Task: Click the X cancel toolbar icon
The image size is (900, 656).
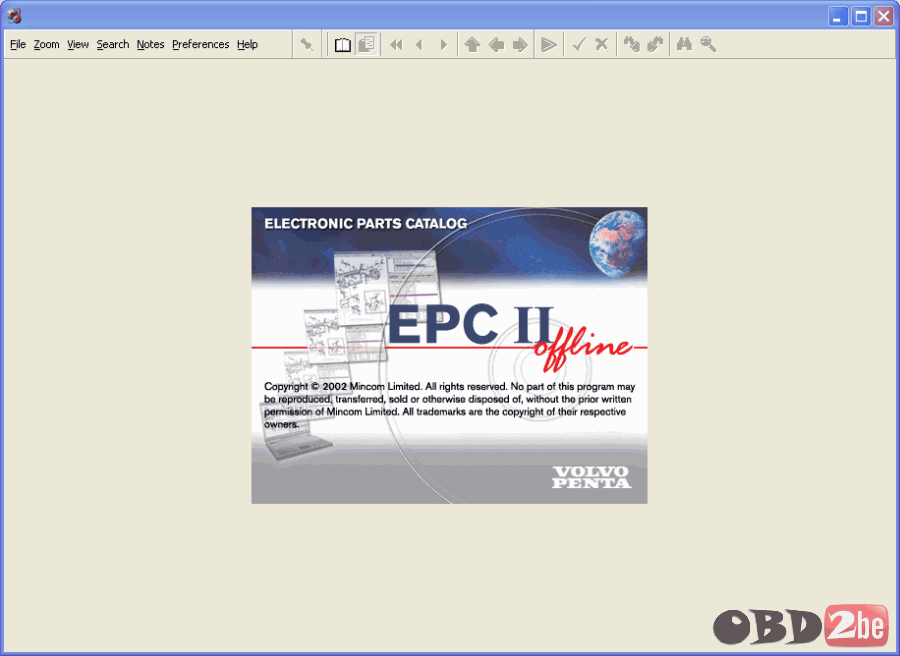Action: (602, 44)
